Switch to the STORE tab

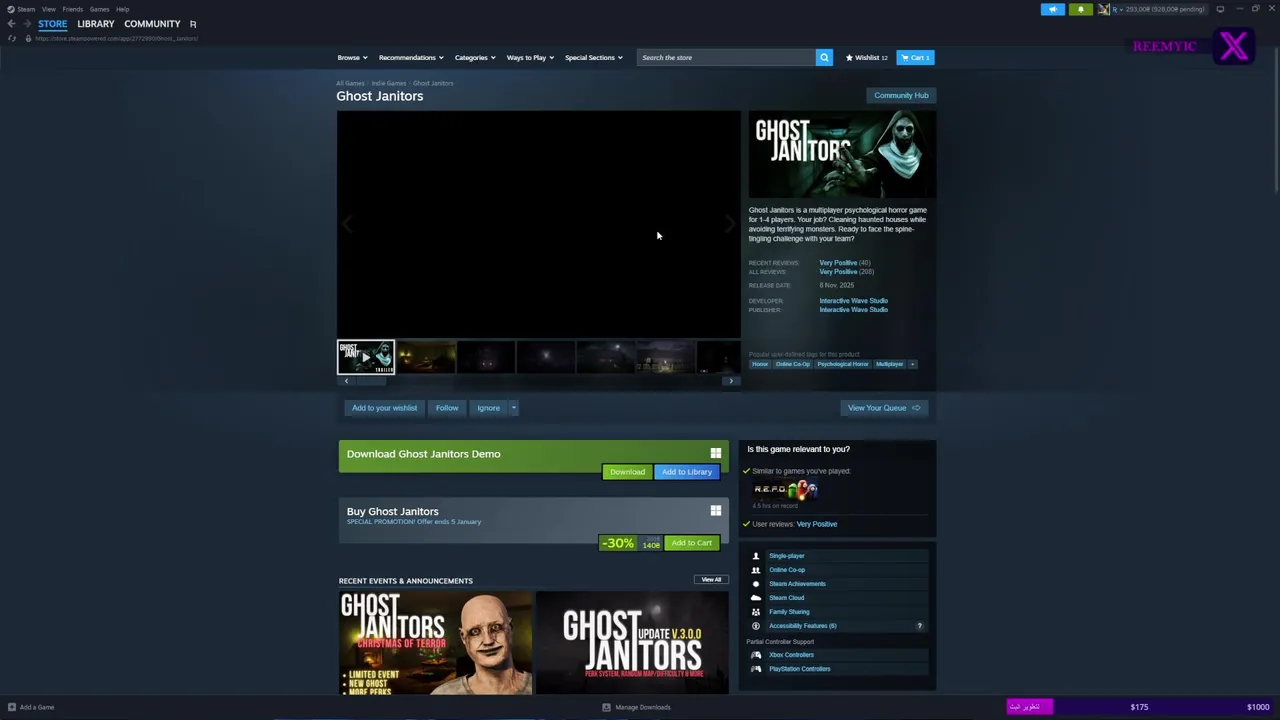pyautogui.click(x=53, y=24)
